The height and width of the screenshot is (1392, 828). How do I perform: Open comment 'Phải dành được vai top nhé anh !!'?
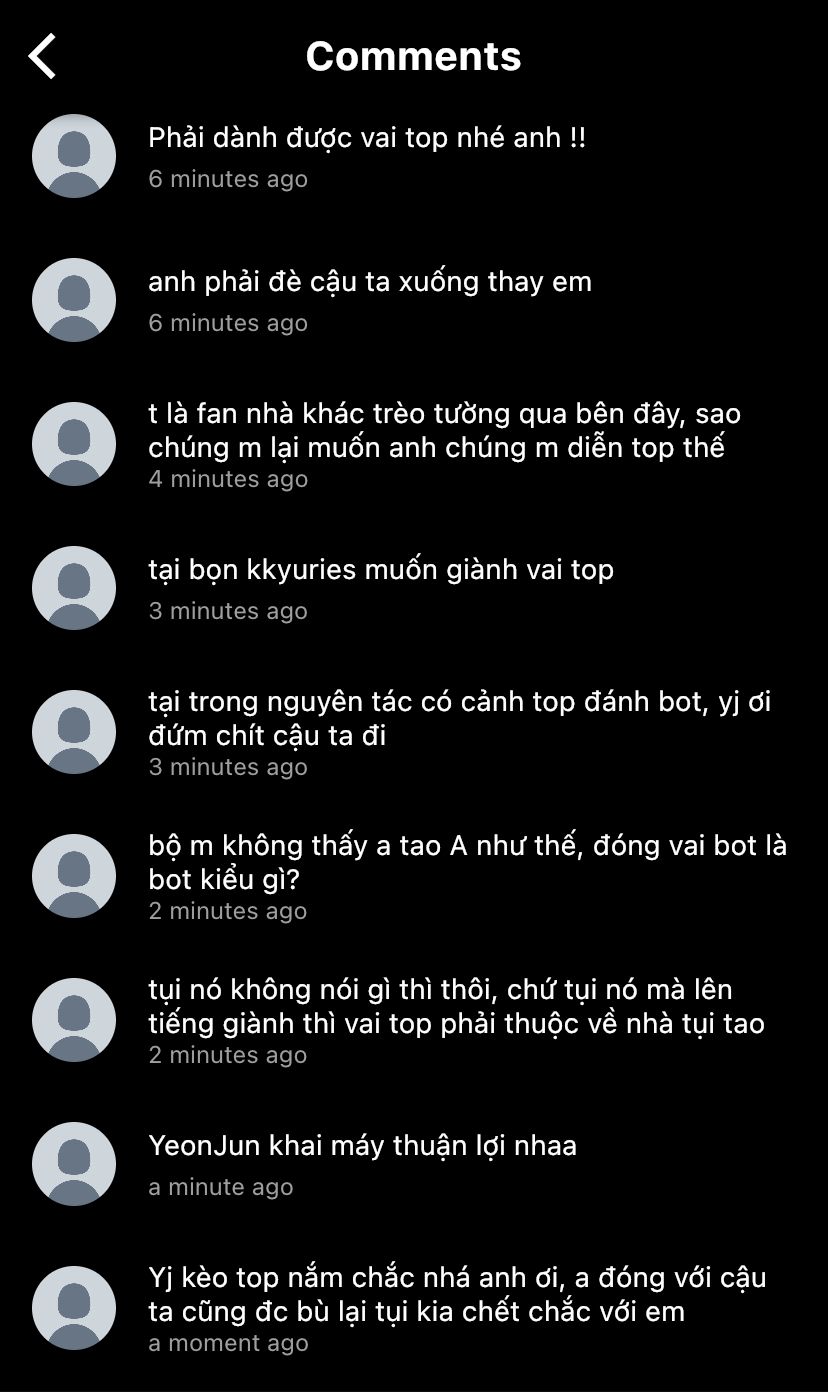coord(367,138)
